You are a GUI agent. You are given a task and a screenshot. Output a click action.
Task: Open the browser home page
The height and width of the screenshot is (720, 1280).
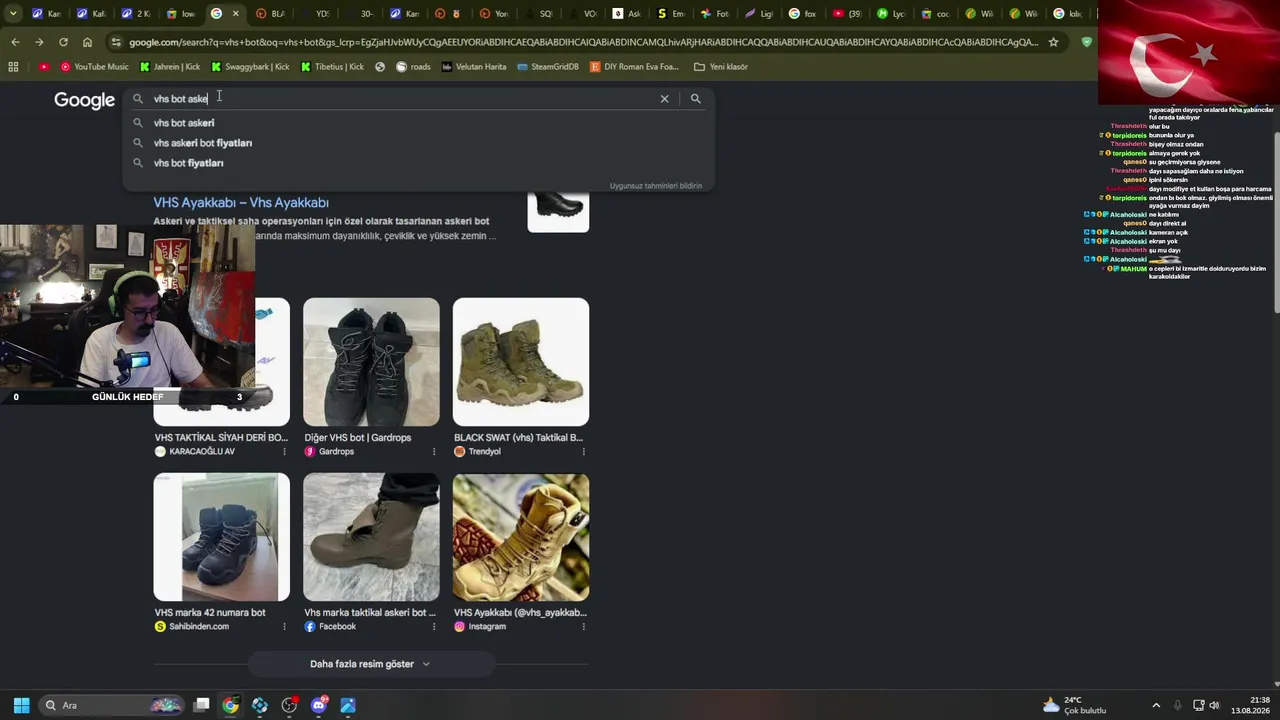pyautogui.click(x=87, y=42)
